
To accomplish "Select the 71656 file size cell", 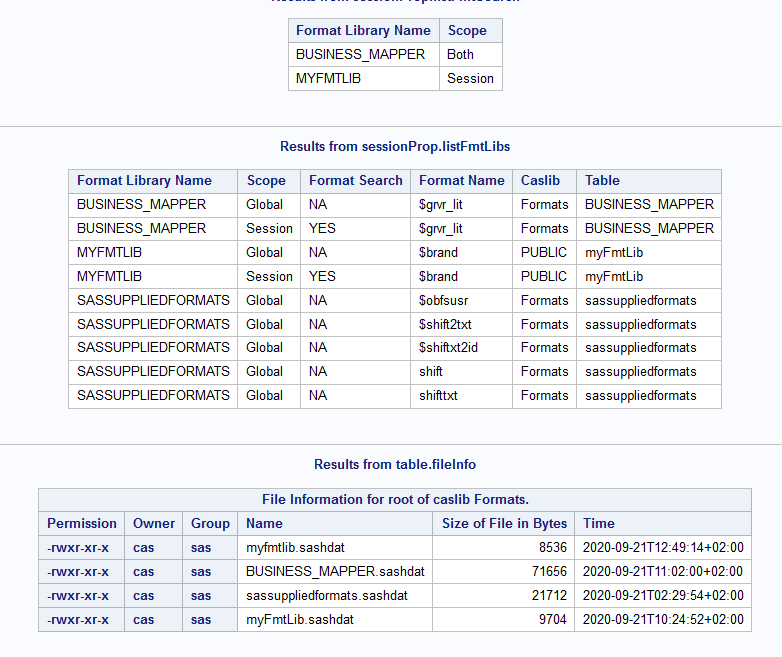I will (547, 572).
